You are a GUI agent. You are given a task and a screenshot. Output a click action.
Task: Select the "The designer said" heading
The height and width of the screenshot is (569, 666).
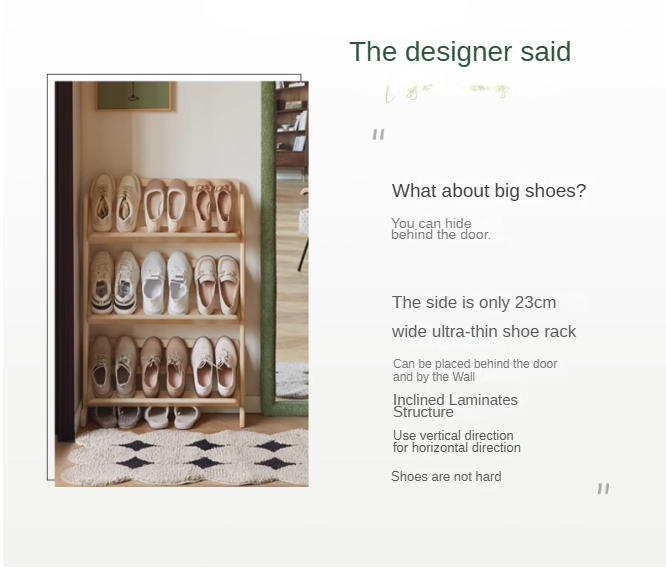(x=459, y=52)
